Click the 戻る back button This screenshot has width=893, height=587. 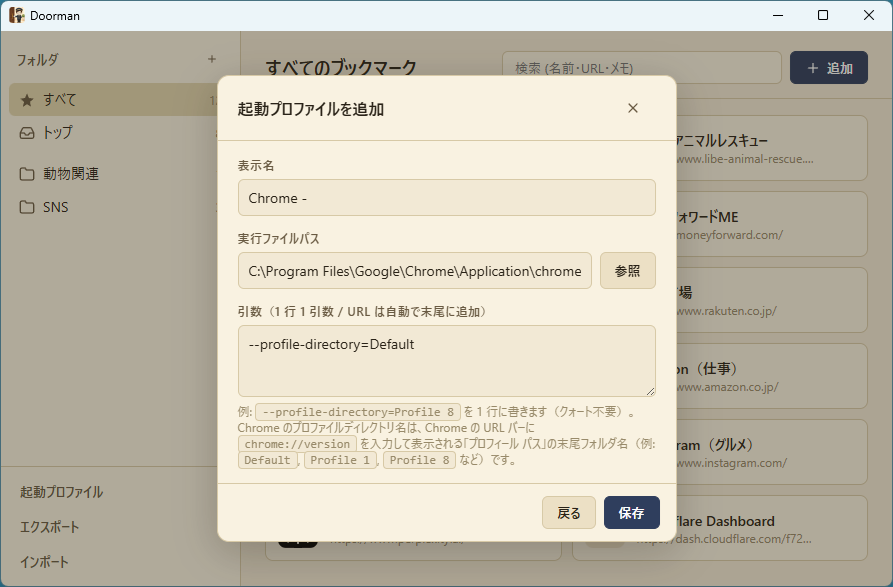pos(568,512)
